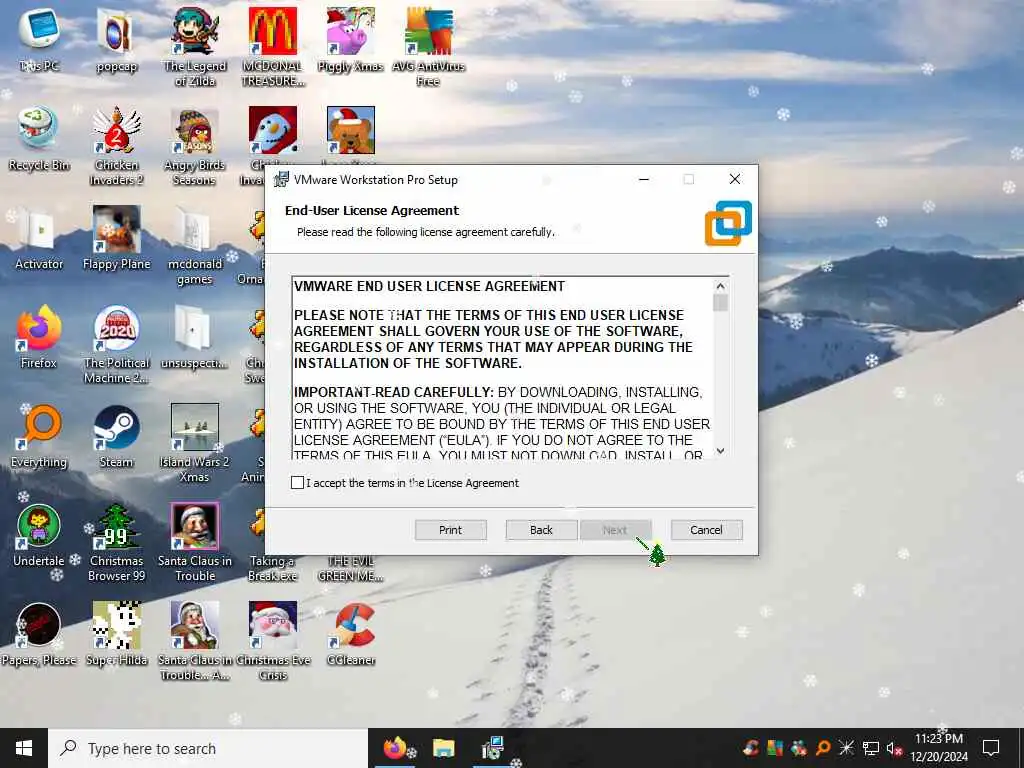Select the Christmas Eve Crisis icon
The height and width of the screenshot is (768, 1024).
click(273, 642)
